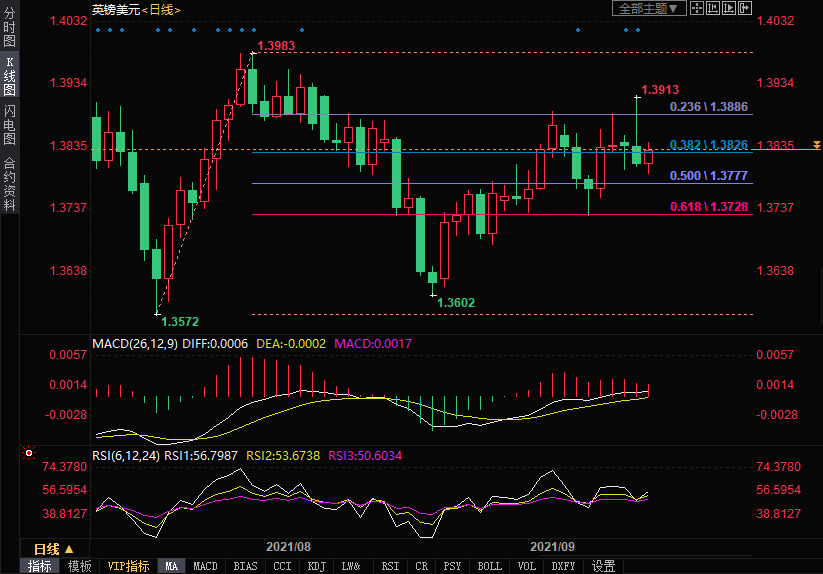Toggle the MACD indicator button
Screen dimensions: 823x574
click(x=205, y=566)
